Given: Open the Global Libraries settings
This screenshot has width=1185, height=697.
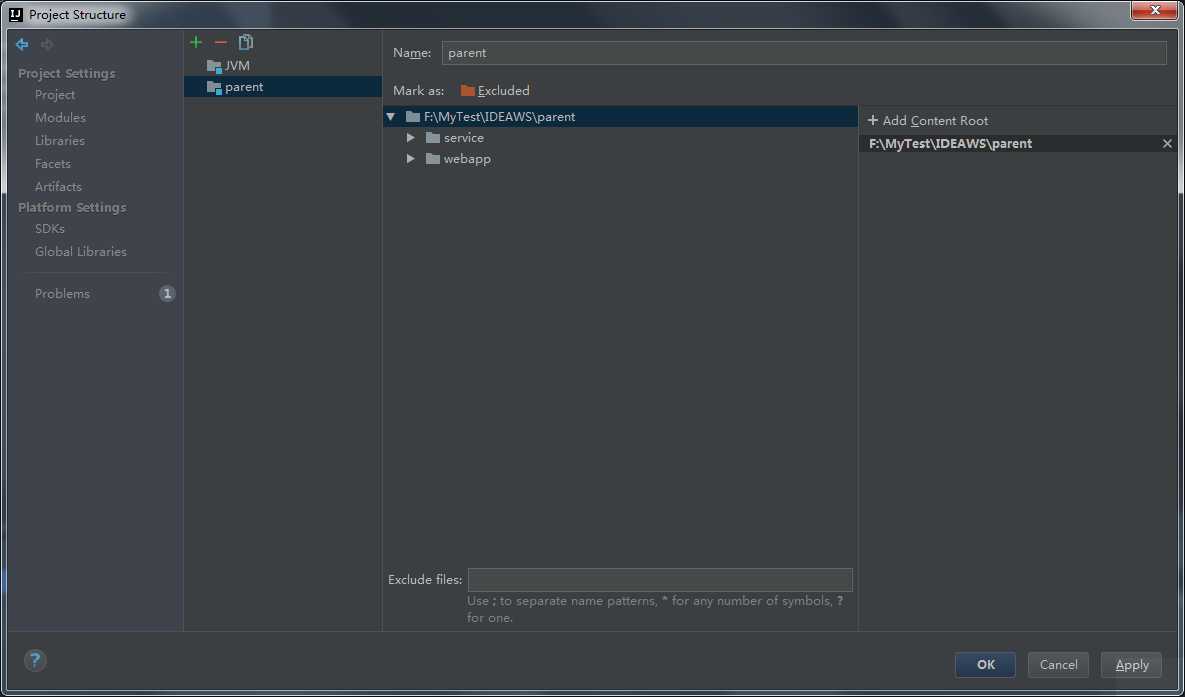Looking at the screenshot, I should 81,252.
